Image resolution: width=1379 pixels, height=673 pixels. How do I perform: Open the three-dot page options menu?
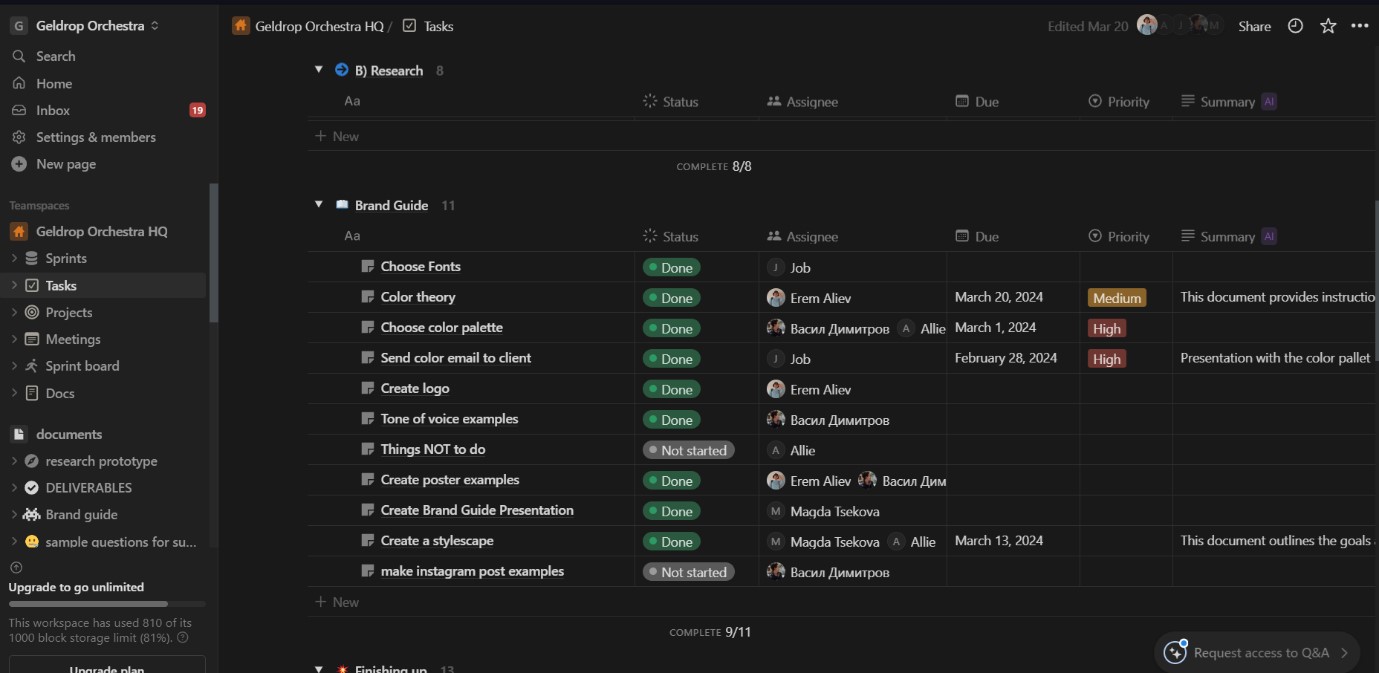click(1359, 27)
